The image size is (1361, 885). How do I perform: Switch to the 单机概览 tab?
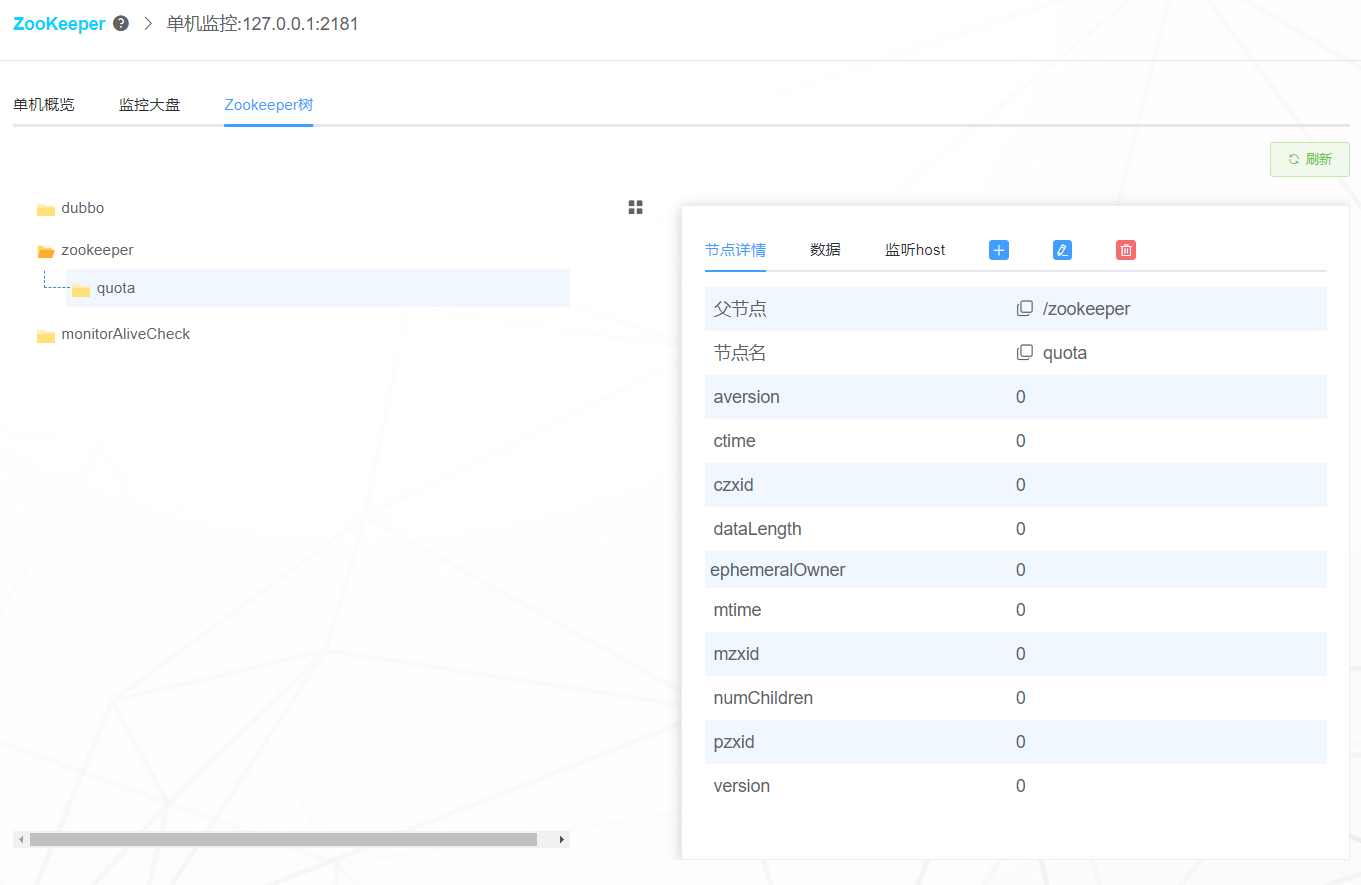(x=44, y=104)
